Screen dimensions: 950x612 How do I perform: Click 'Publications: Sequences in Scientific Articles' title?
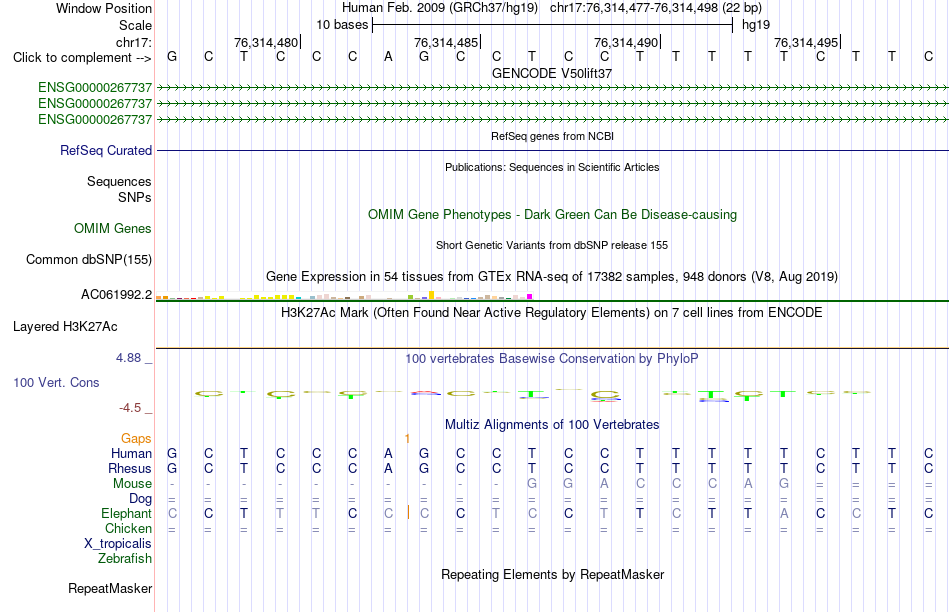552,167
